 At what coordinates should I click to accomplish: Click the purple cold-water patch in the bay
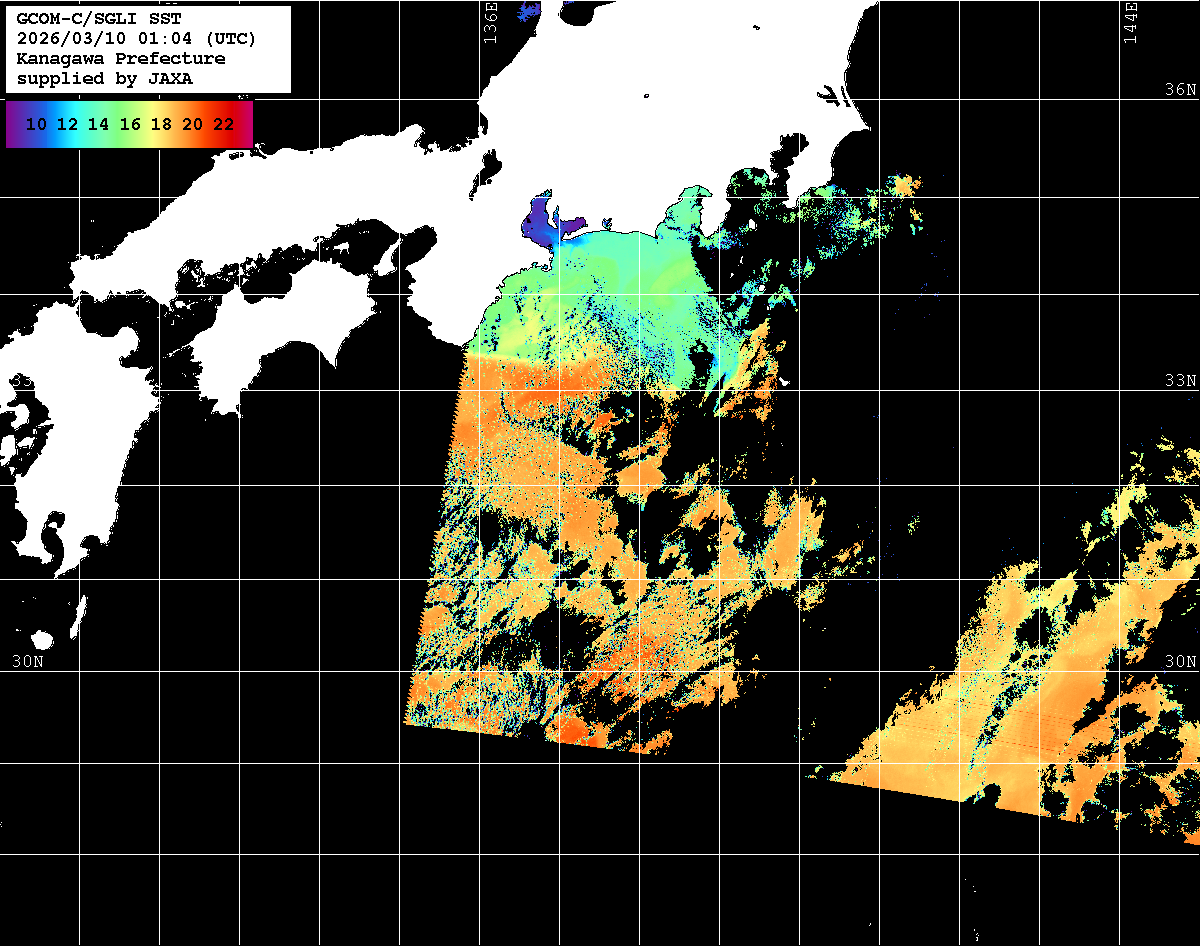(x=540, y=220)
